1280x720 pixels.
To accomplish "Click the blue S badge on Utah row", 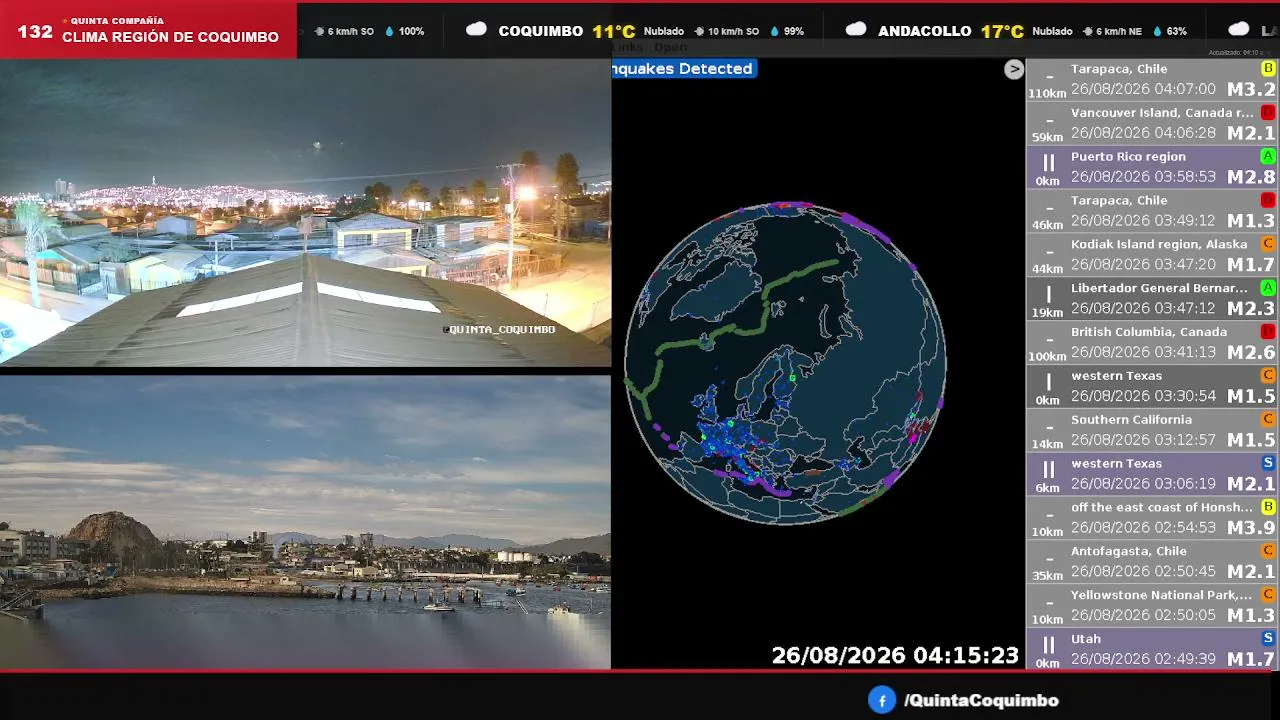I will [x=1268, y=638].
